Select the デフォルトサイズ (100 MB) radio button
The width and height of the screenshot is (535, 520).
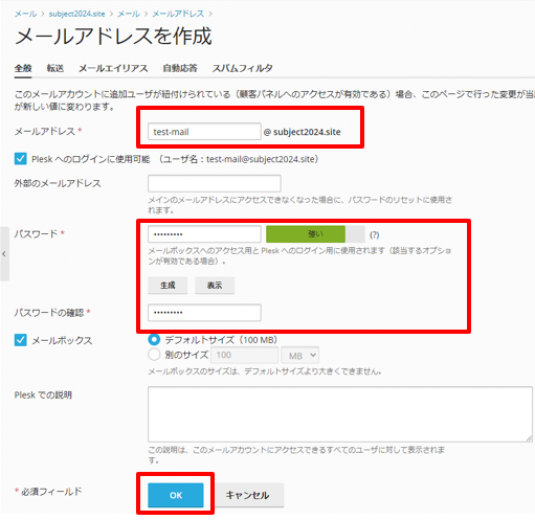coord(154,340)
